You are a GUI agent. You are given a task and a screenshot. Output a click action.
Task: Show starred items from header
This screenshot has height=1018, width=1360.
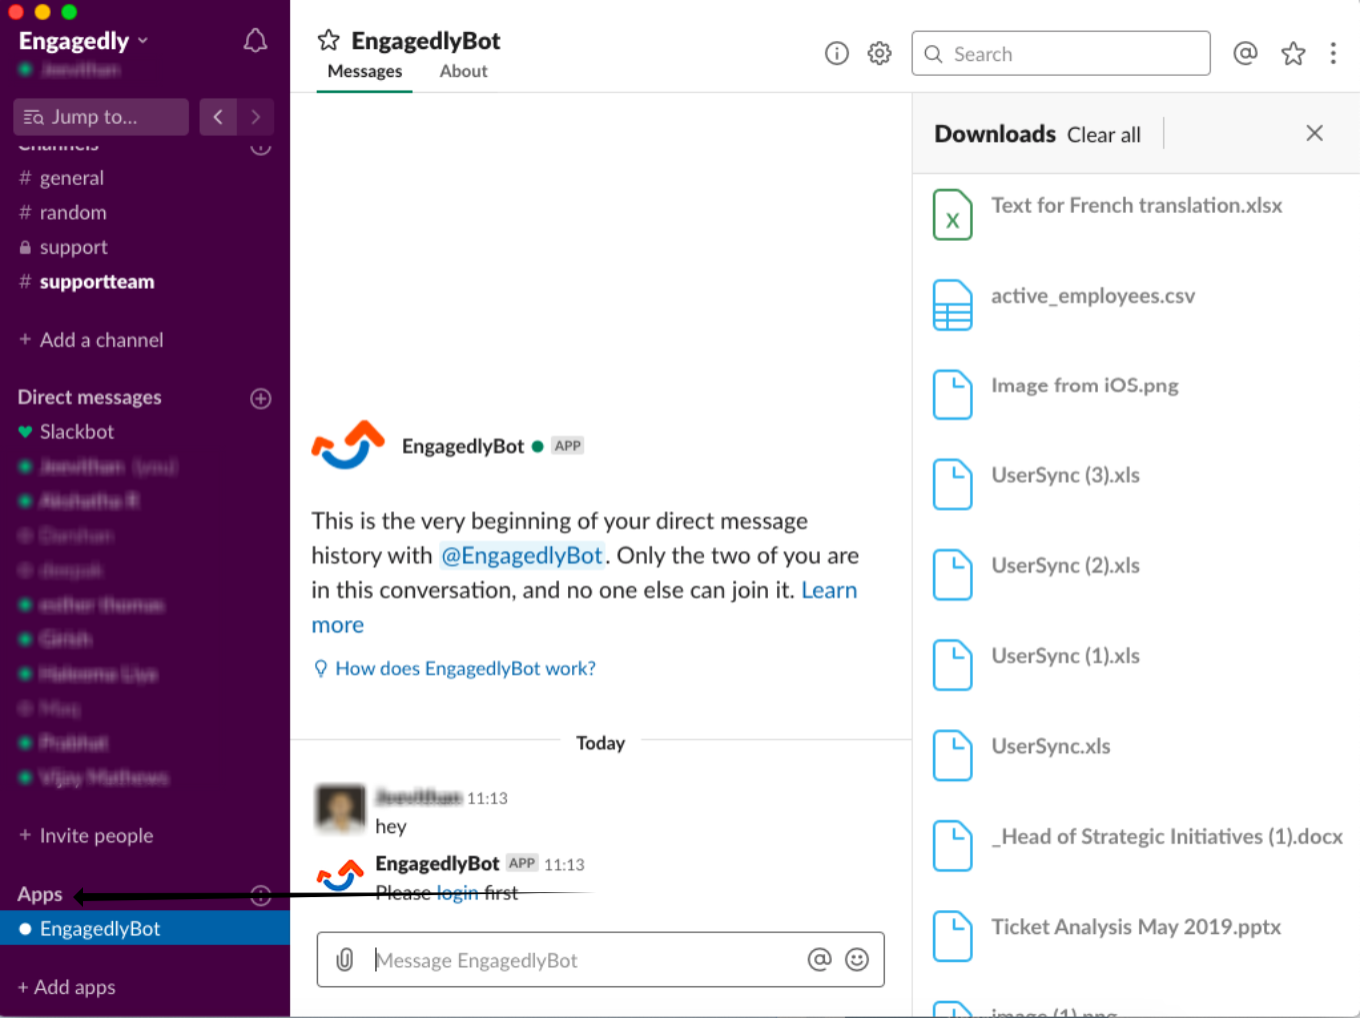coord(1293,53)
